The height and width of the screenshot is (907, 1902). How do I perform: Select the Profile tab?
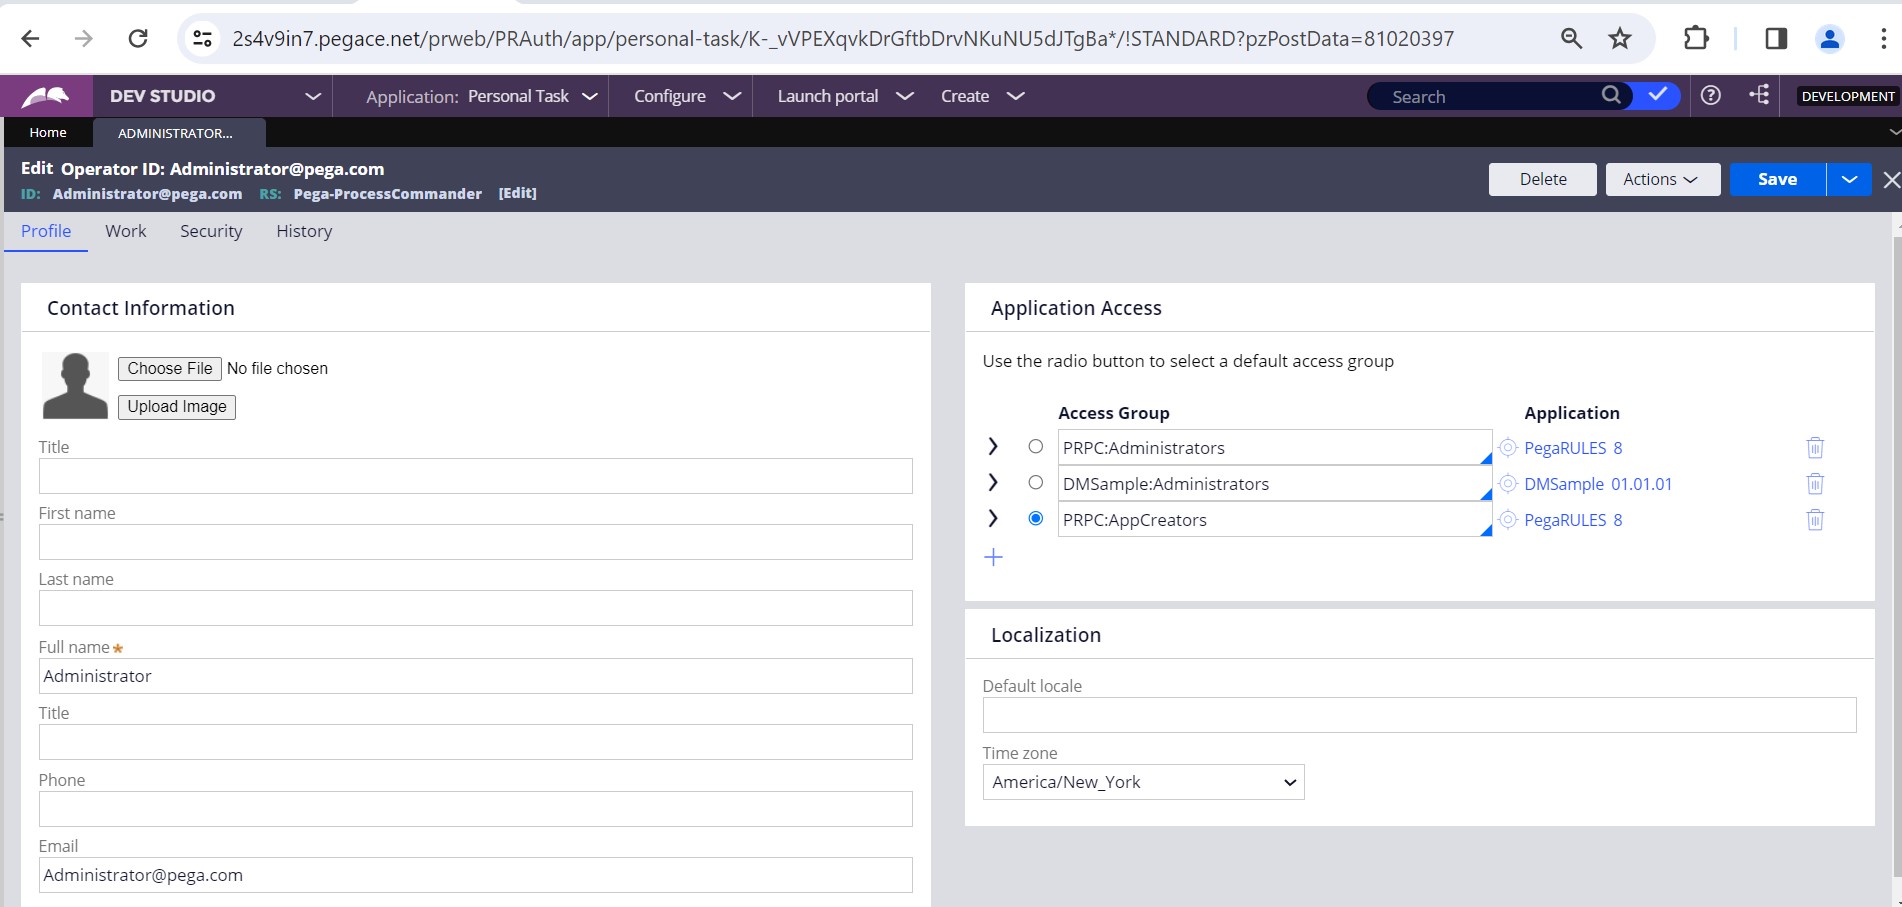click(x=46, y=231)
